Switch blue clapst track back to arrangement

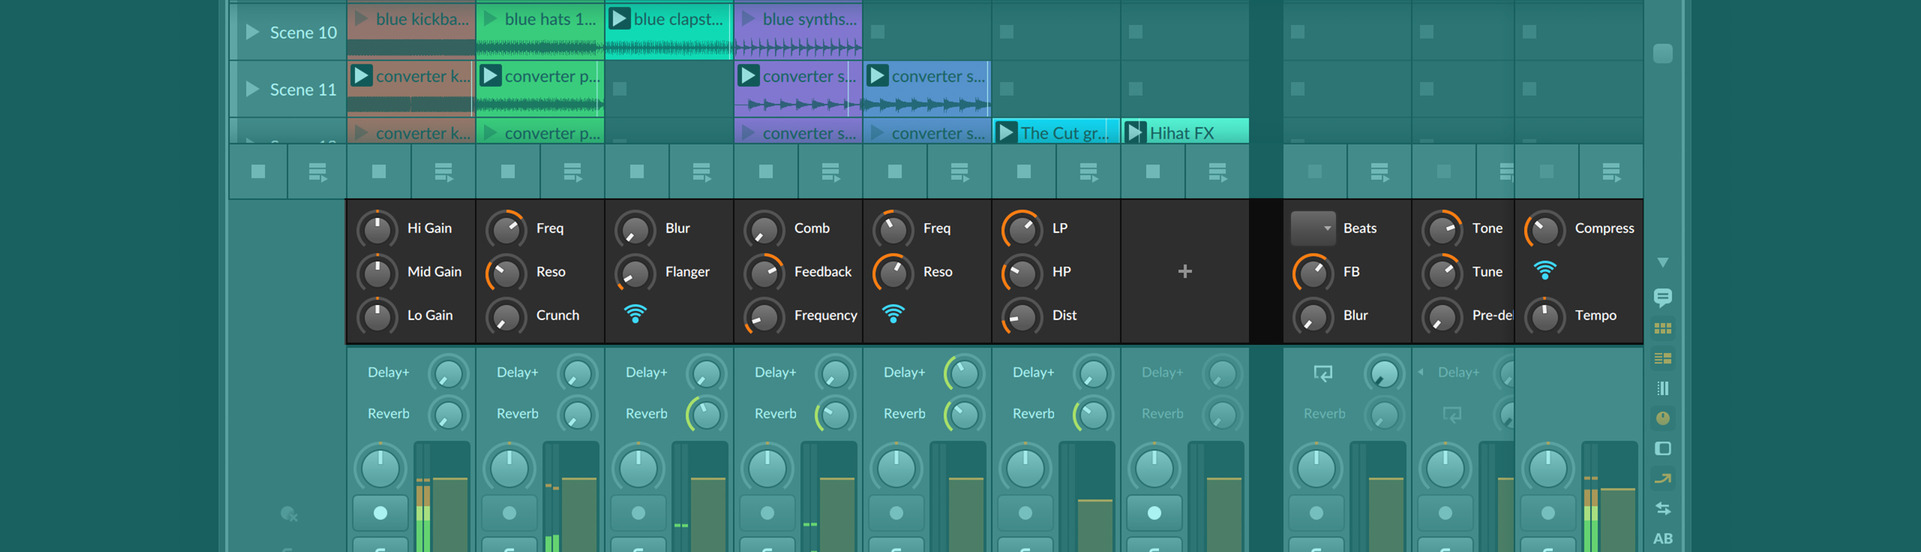coord(701,172)
